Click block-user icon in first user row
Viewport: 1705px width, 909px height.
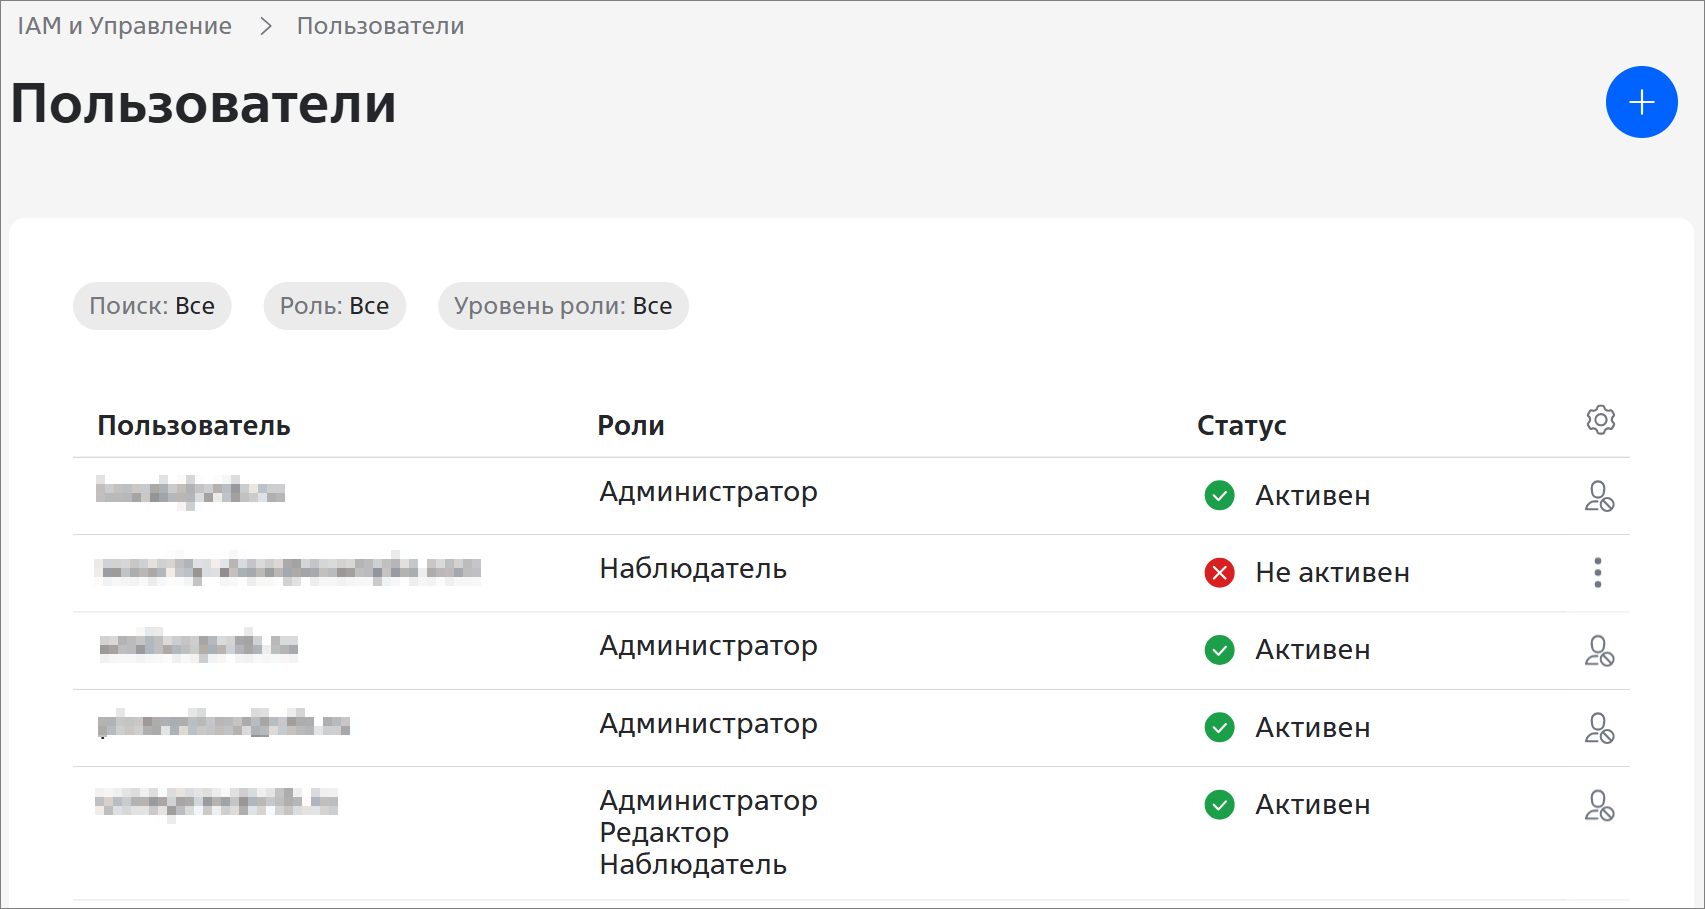pos(1599,496)
